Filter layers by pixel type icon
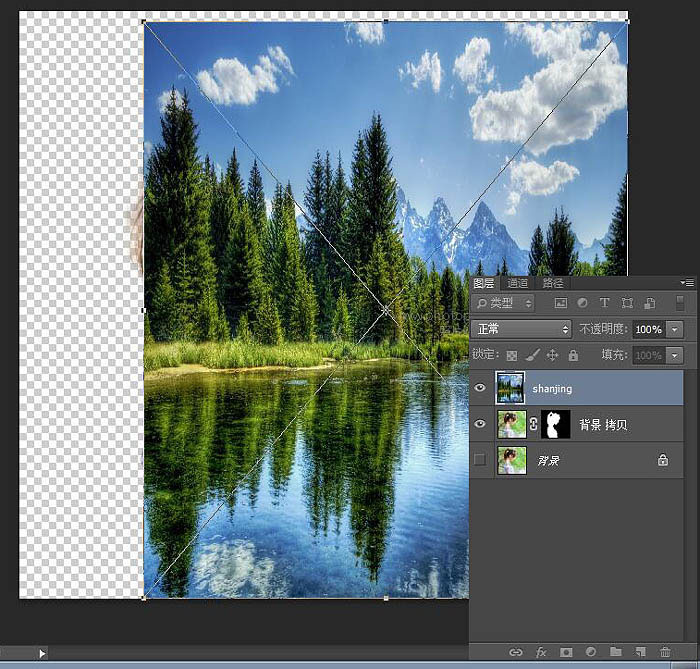Viewport: 700px width, 669px height. click(x=561, y=303)
